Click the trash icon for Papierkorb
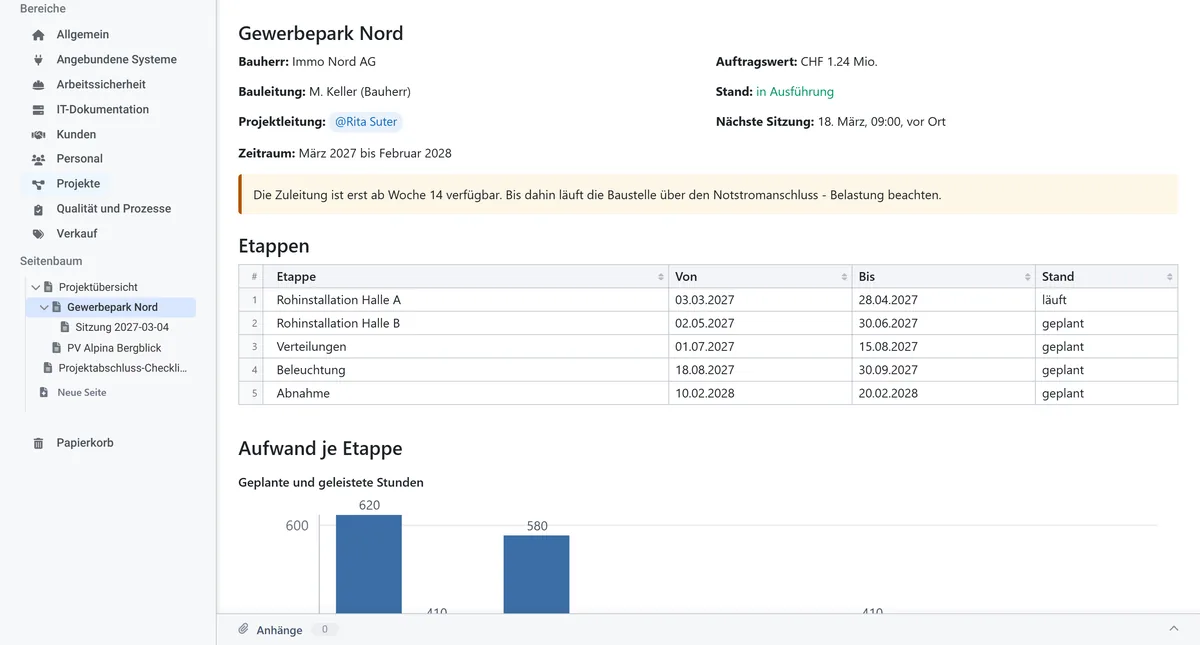 [39, 443]
